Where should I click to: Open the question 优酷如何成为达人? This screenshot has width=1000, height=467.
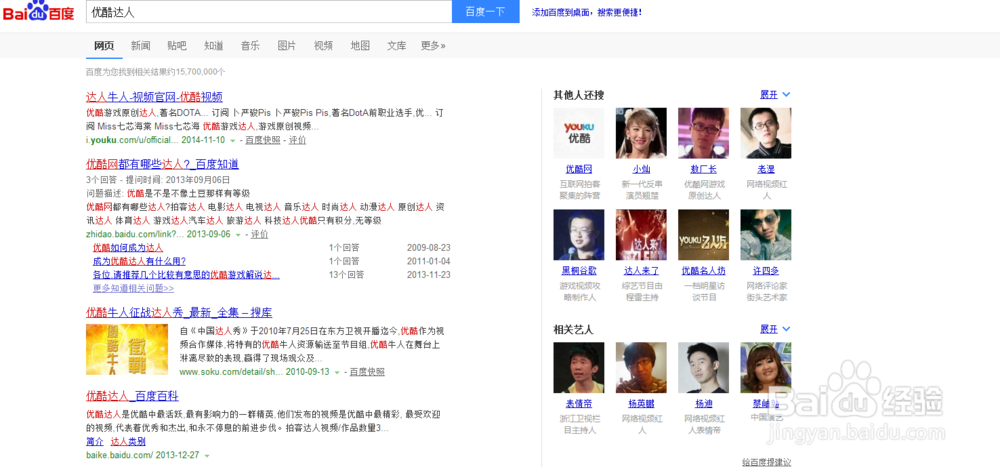128,248
